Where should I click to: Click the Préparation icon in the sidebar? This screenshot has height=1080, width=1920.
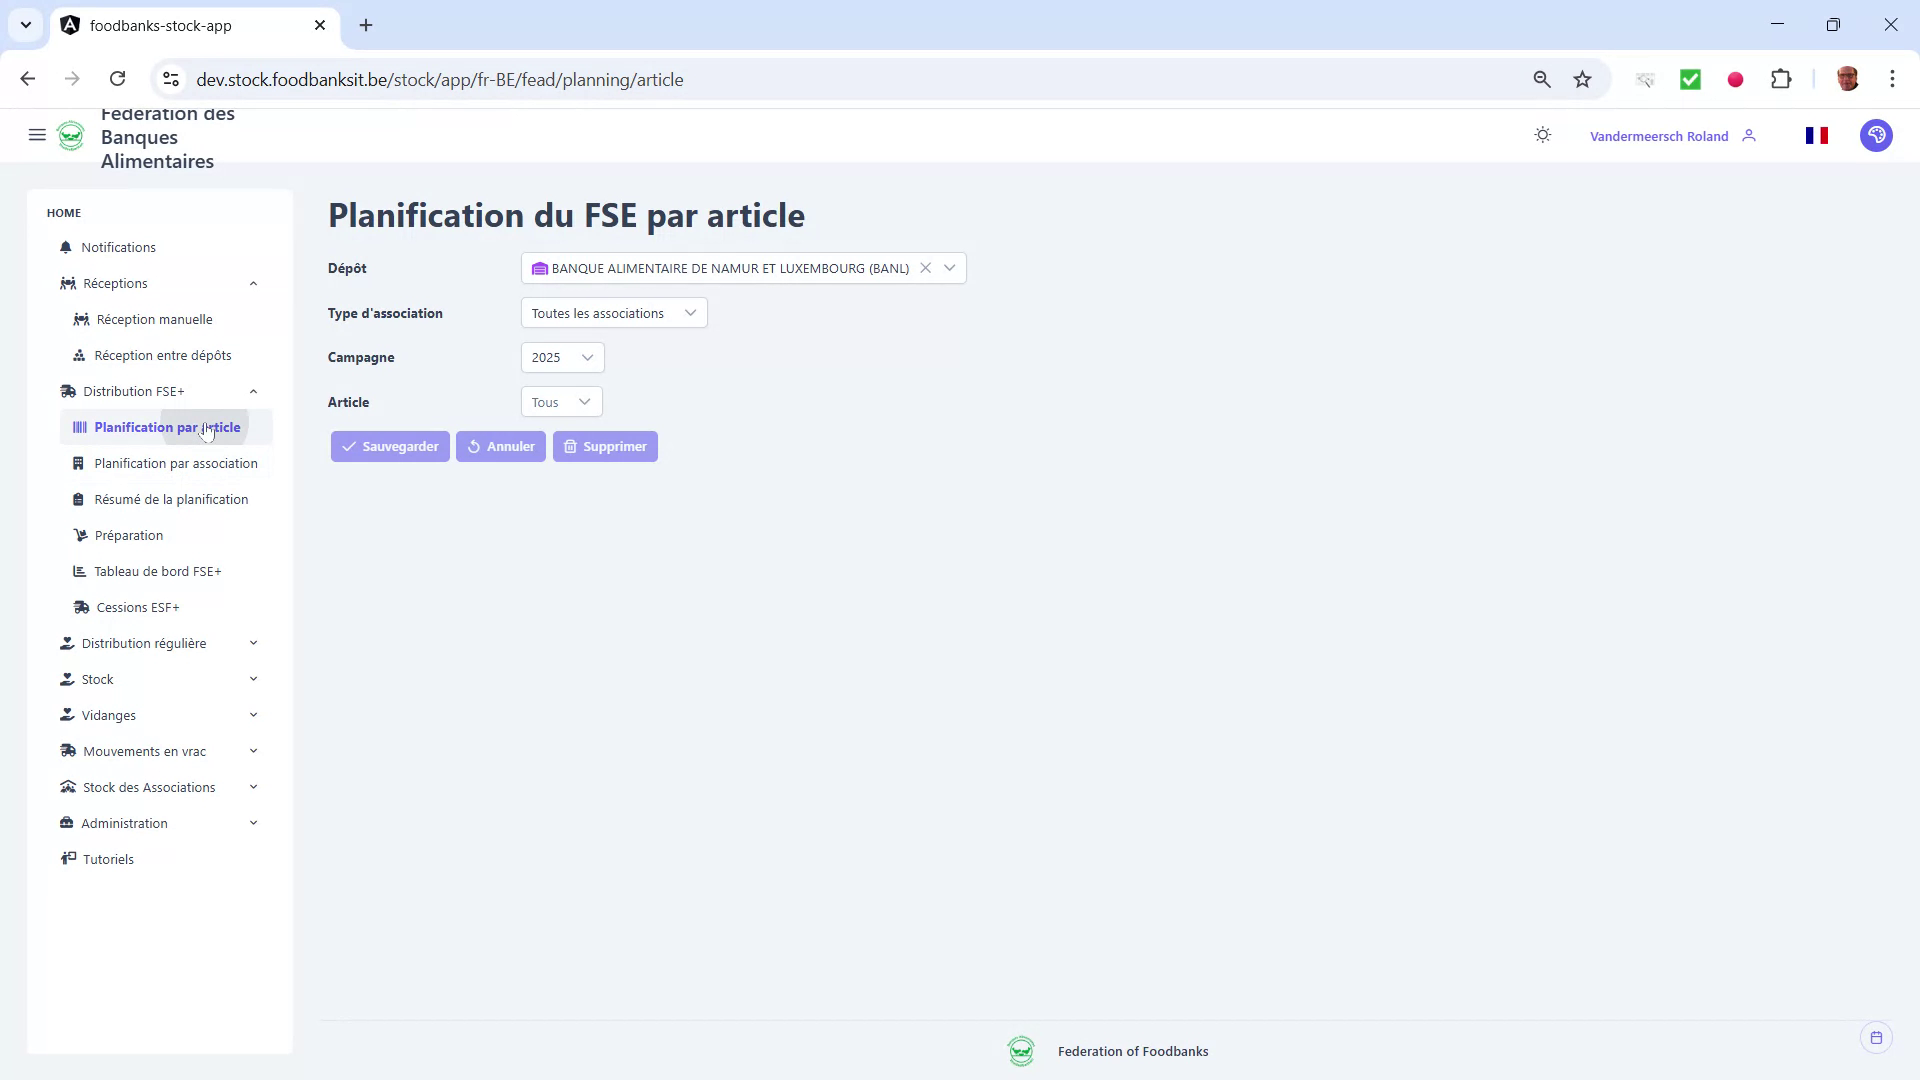tap(81, 535)
